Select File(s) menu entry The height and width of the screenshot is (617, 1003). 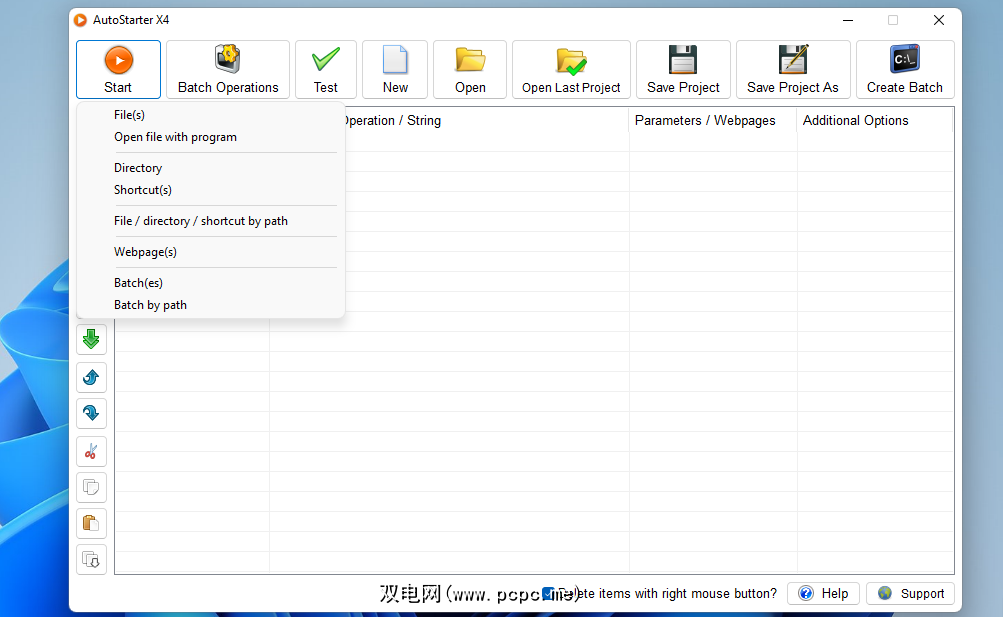click(x=210, y=115)
